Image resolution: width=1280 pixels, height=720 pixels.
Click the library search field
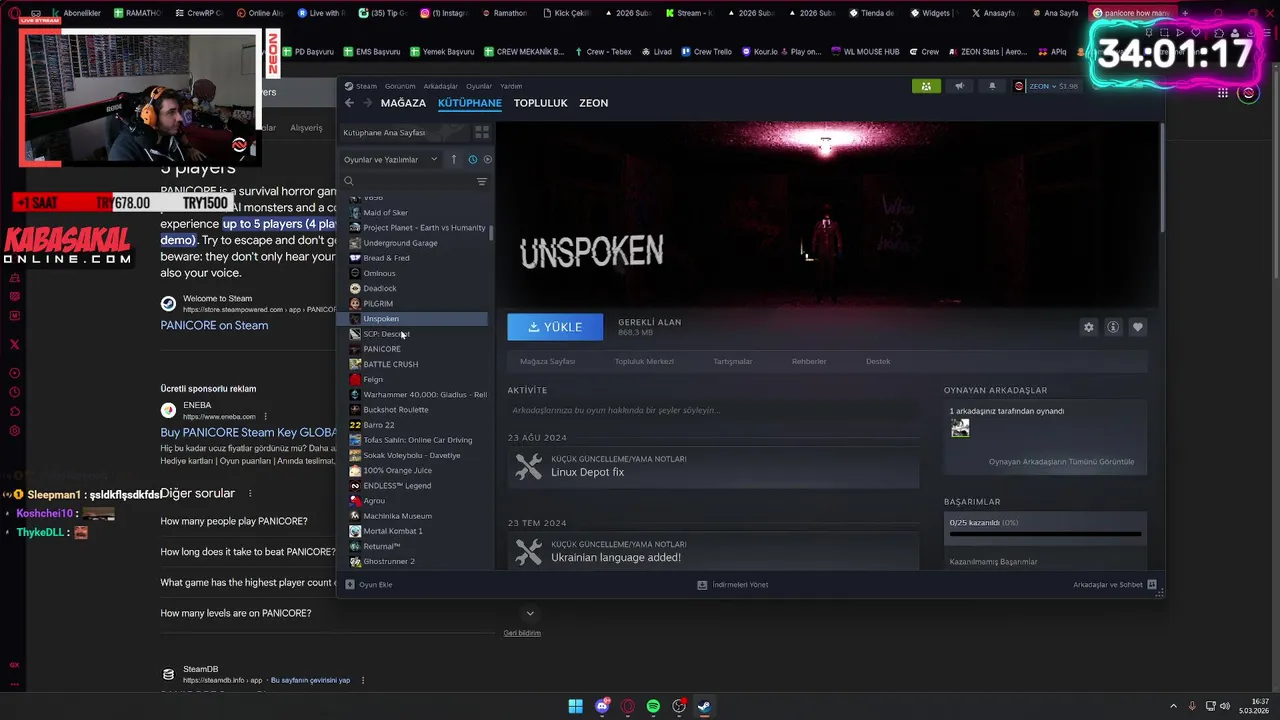[x=410, y=182]
